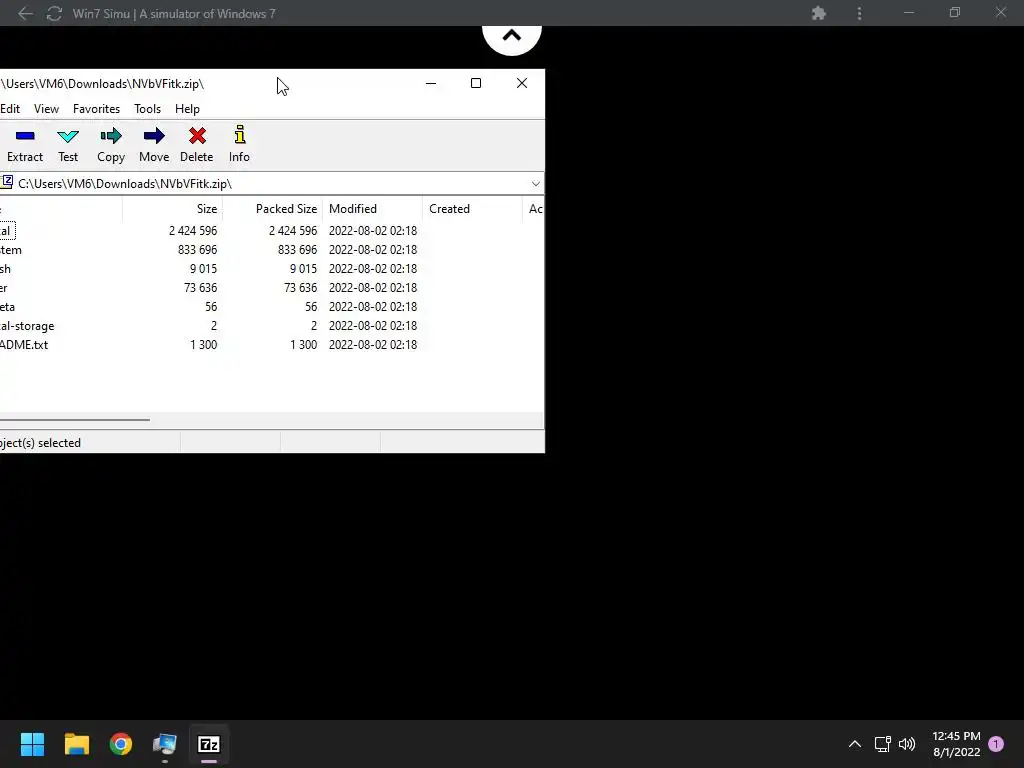Viewport: 1024px width, 768px height.
Task: Open the computer monitor taskbar app
Action: pyautogui.click(x=165, y=744)
